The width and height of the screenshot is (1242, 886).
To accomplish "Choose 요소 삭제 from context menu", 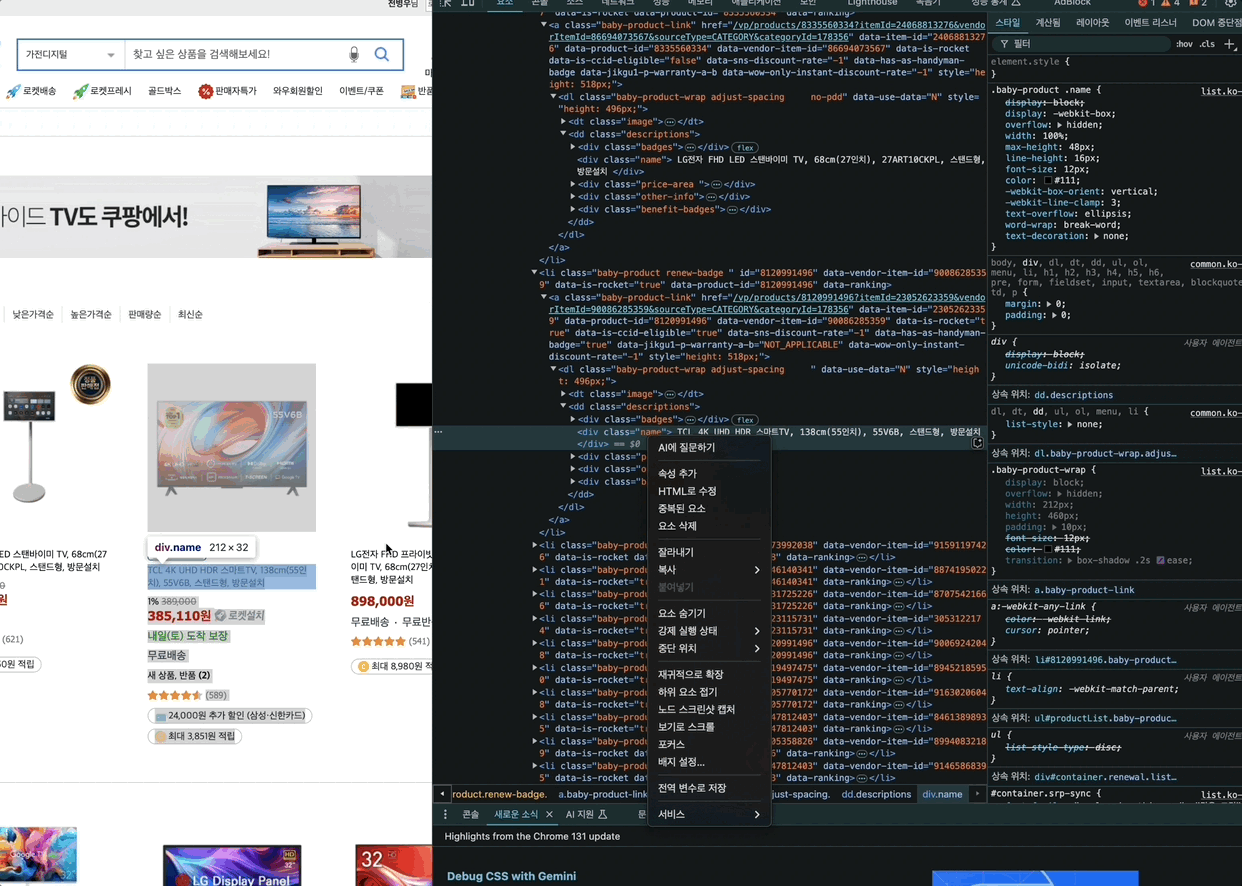I will click(709, 526).
